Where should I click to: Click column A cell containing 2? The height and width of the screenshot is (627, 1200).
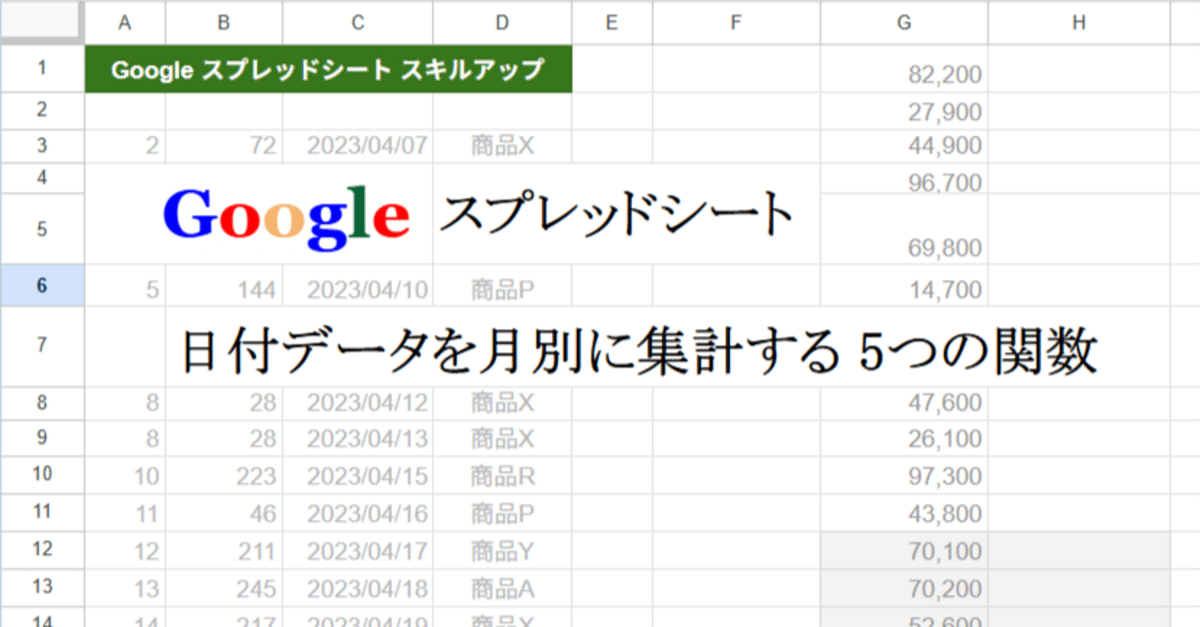(x=125, y=147)
